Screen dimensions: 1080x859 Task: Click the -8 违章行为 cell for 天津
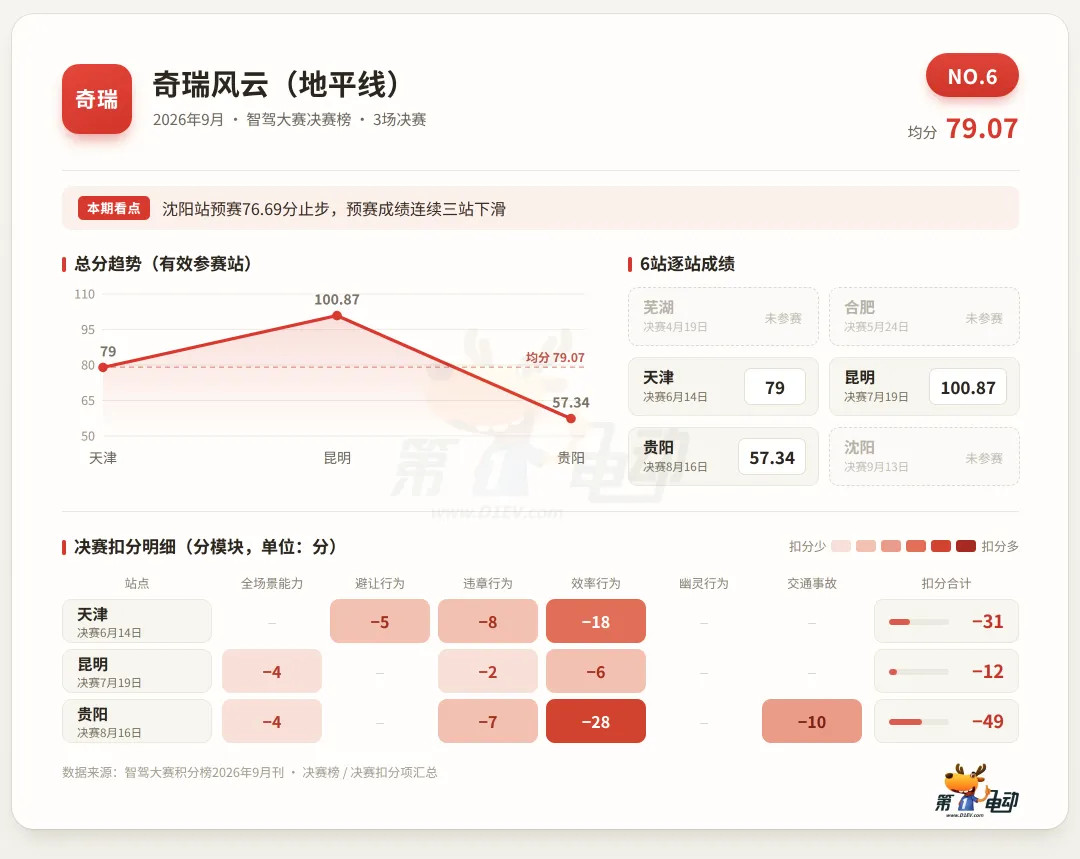click(488, 621)
